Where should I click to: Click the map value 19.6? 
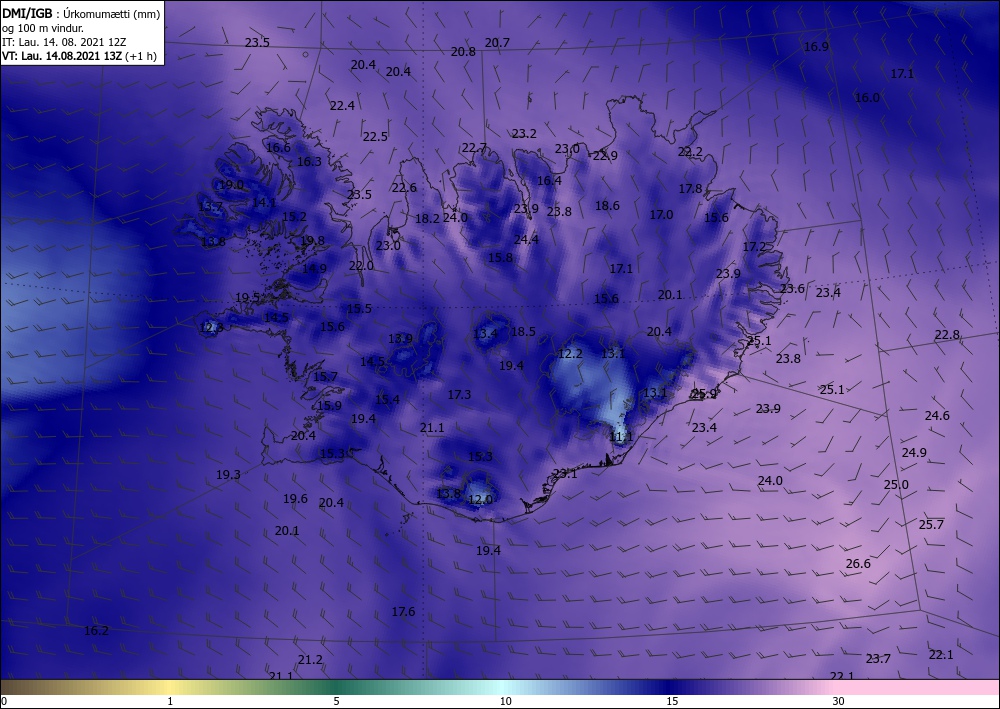point(295,499)
